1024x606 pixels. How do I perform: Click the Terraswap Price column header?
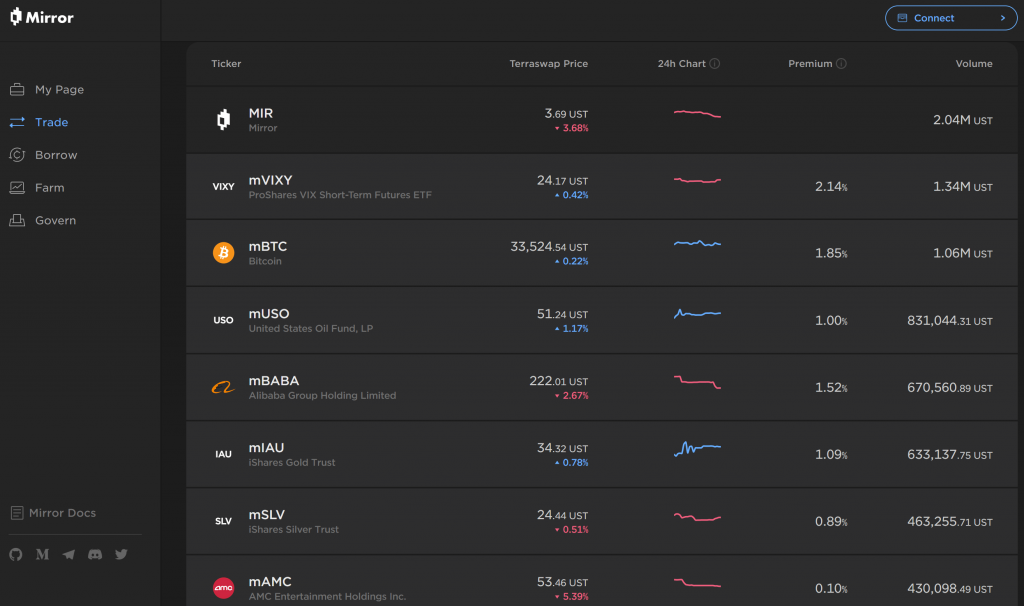click(x=549, y=63)
